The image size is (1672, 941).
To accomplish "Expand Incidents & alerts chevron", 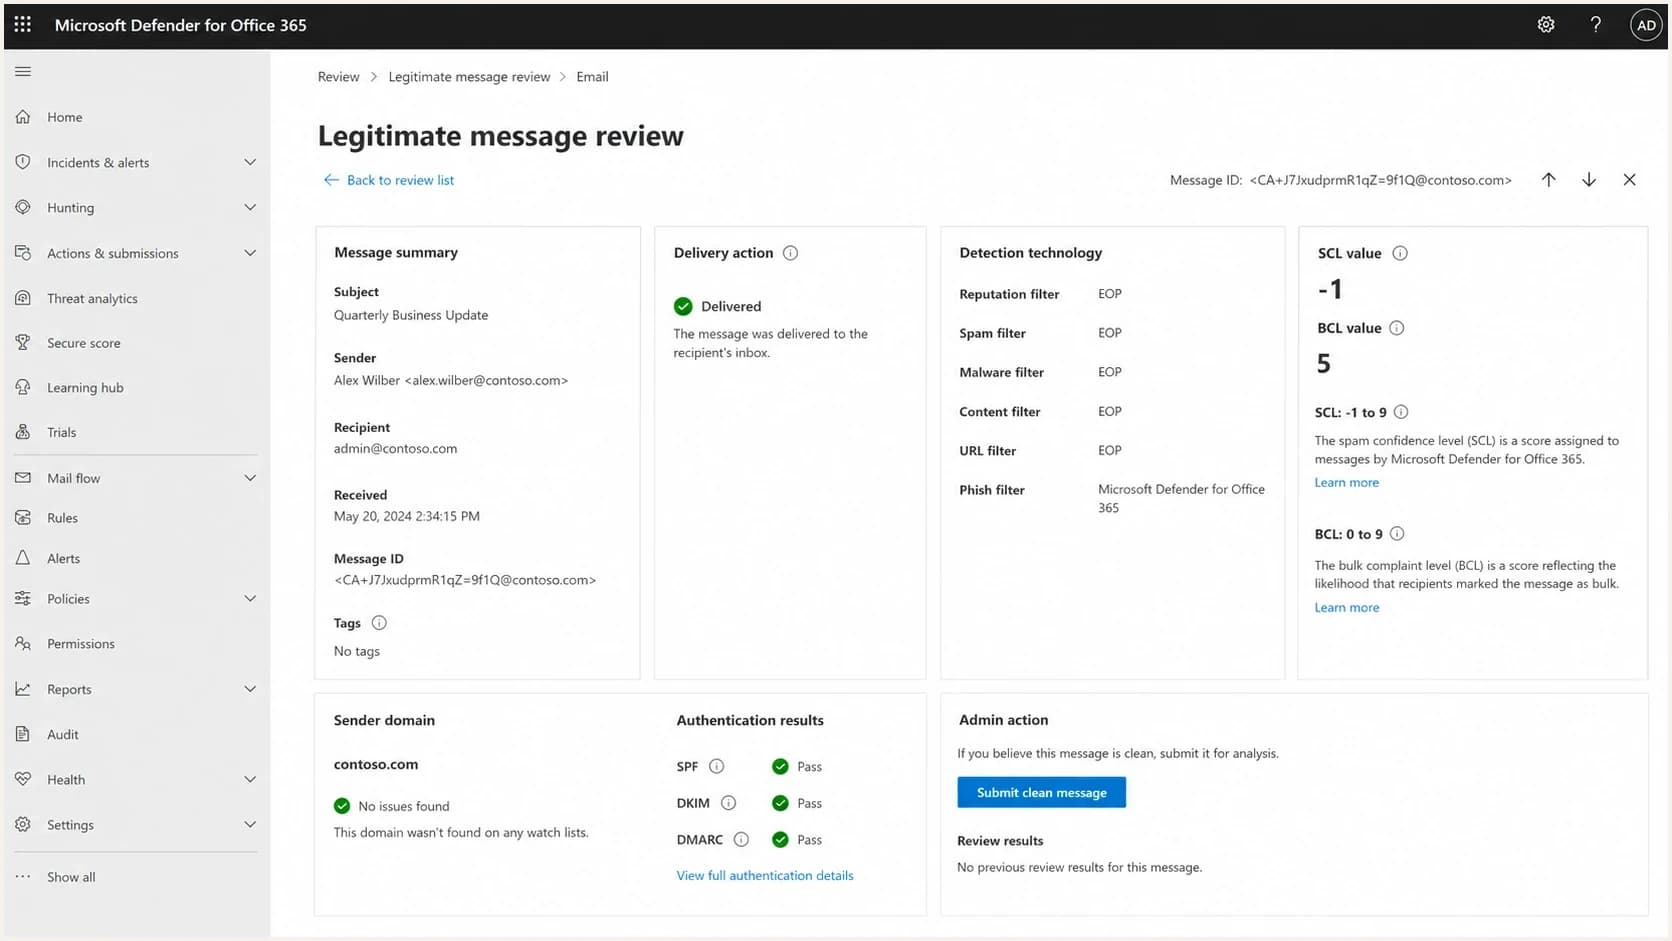I will (250, 162).
